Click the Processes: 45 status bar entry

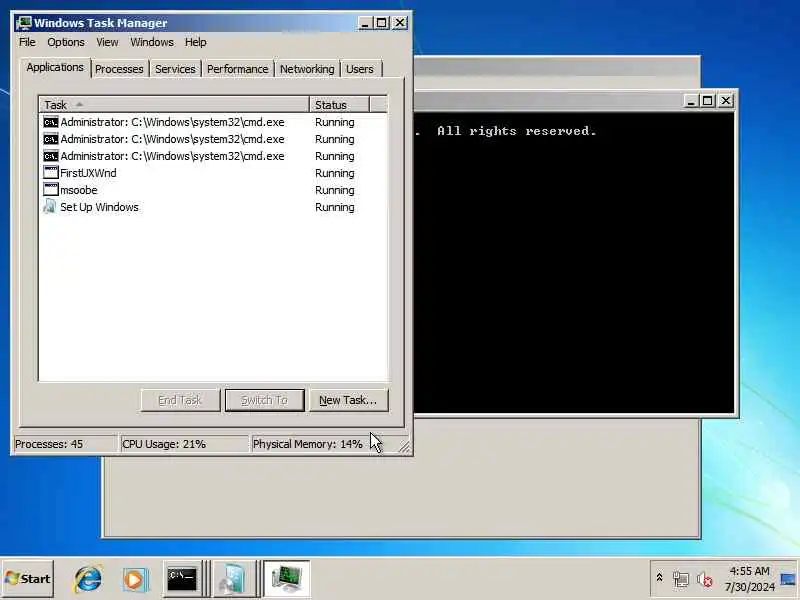[x=65, y=444]
